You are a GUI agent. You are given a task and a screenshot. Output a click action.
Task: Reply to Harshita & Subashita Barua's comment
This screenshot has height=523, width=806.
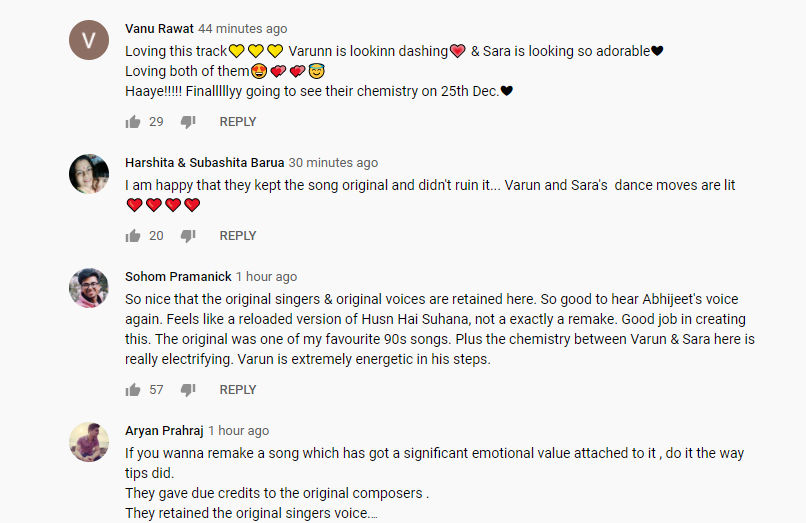238,236
